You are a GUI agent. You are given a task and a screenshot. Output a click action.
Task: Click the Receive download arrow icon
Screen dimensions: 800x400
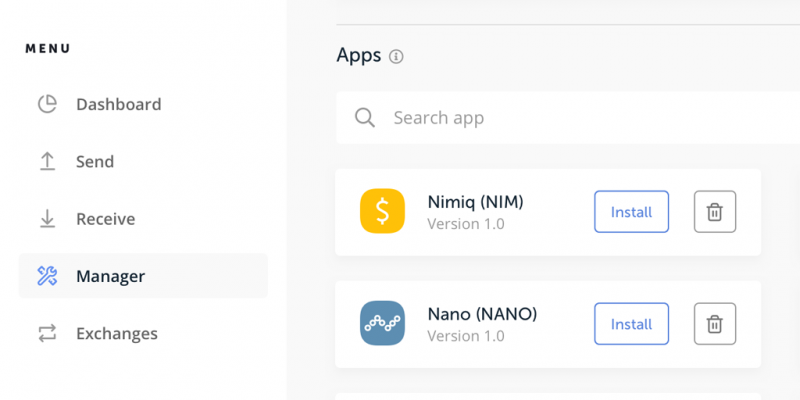coord(48,219)
